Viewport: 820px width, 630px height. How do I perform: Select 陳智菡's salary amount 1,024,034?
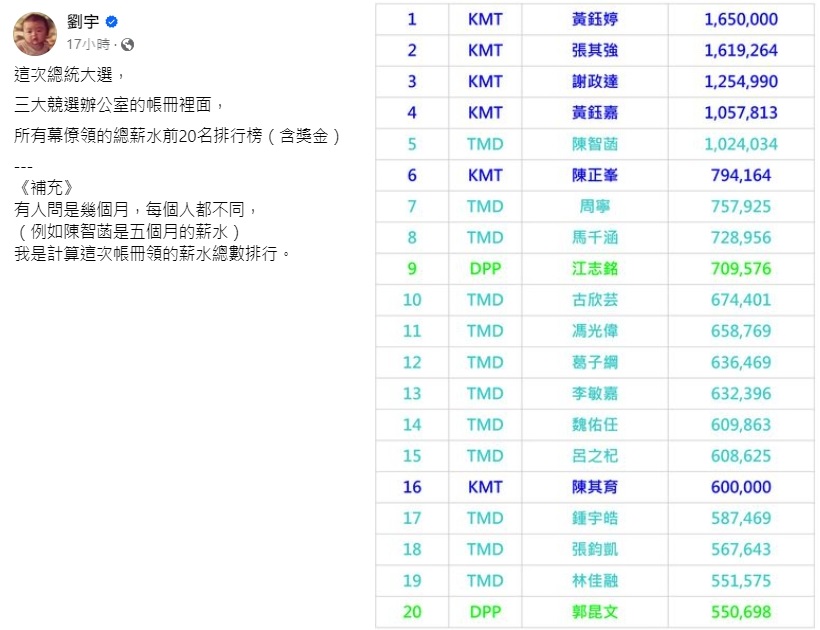pos(741,144)
